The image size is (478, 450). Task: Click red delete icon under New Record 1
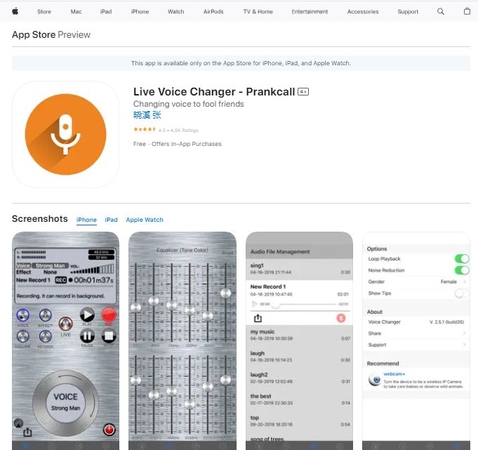[x=341, y=318]
